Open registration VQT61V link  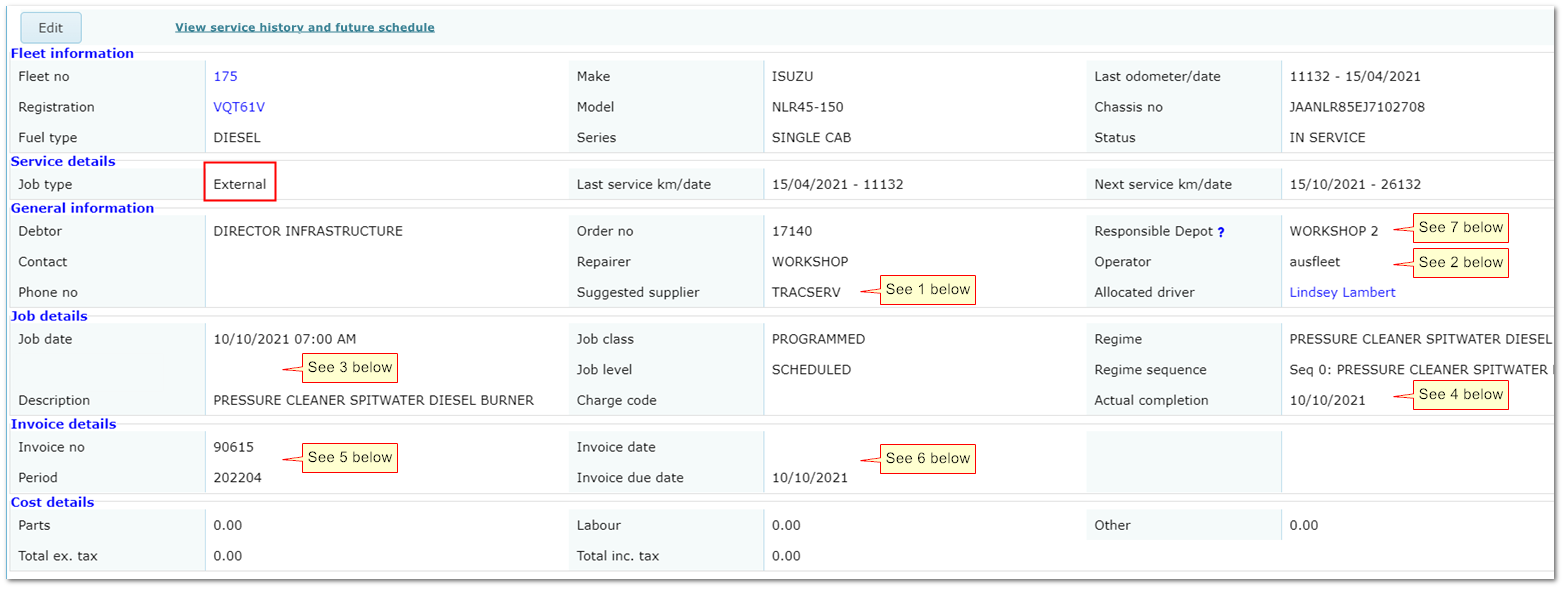pos(239,107)
